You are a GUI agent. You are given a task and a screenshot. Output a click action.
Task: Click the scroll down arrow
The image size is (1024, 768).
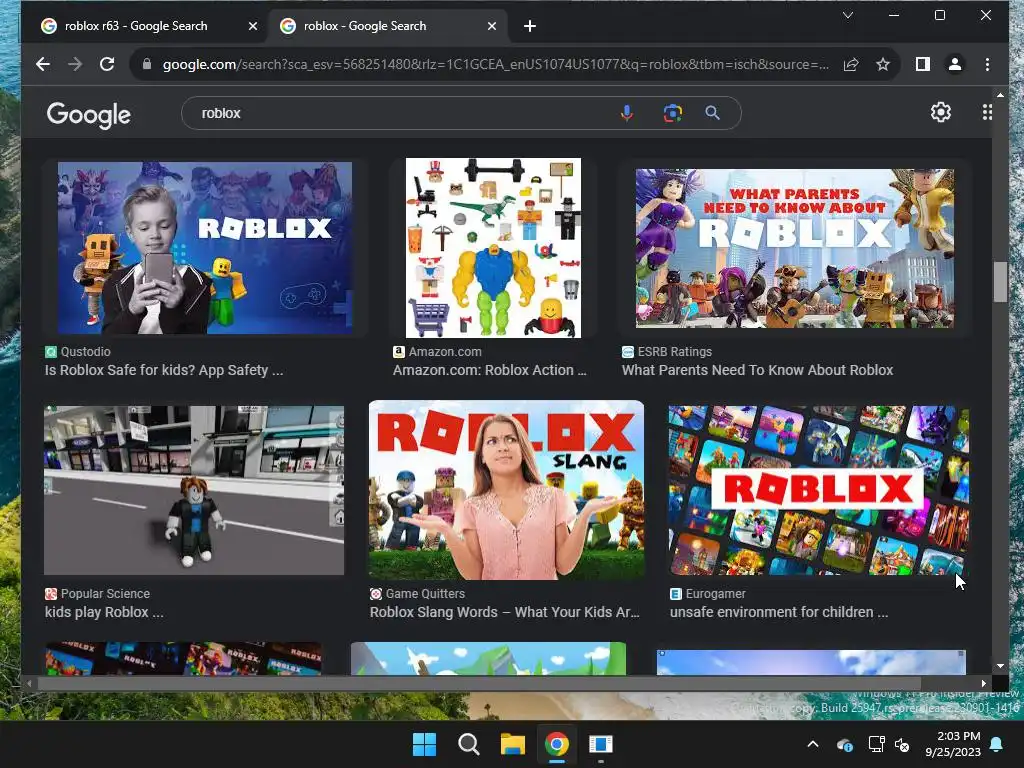[x=1000, y=666]
